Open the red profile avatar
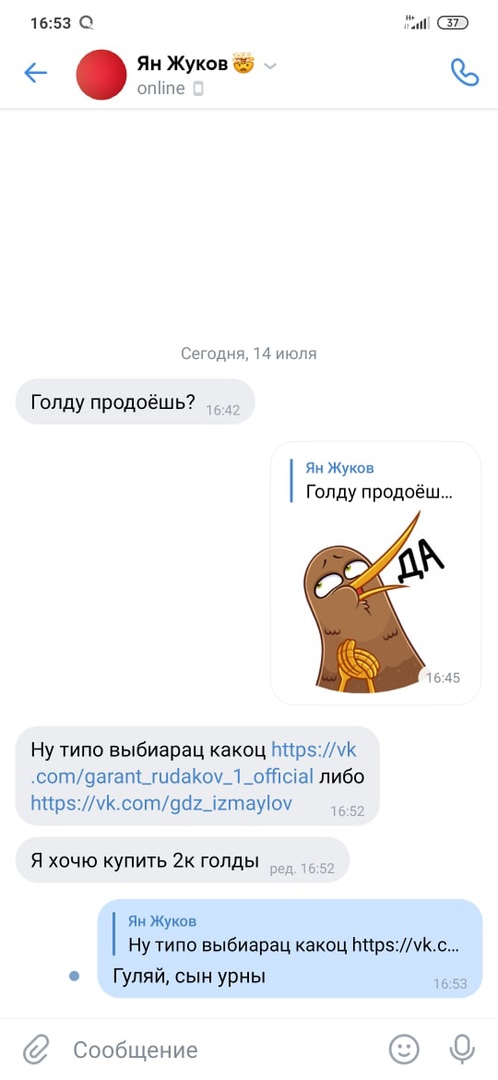This screenshot has width=498, height=1080. tap(101, 74)
